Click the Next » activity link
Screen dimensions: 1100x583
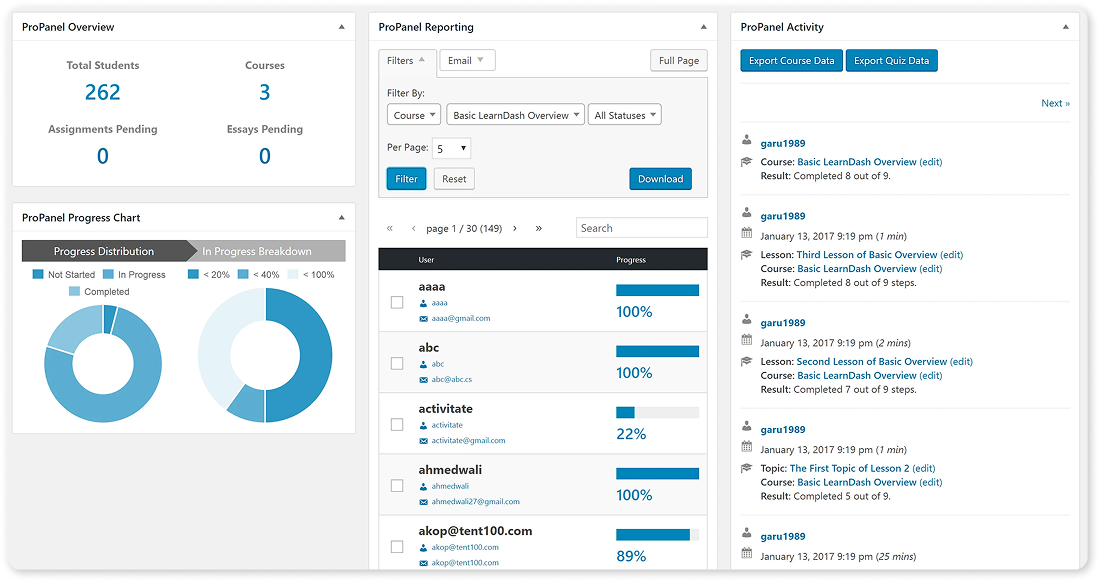[1055, 103]
